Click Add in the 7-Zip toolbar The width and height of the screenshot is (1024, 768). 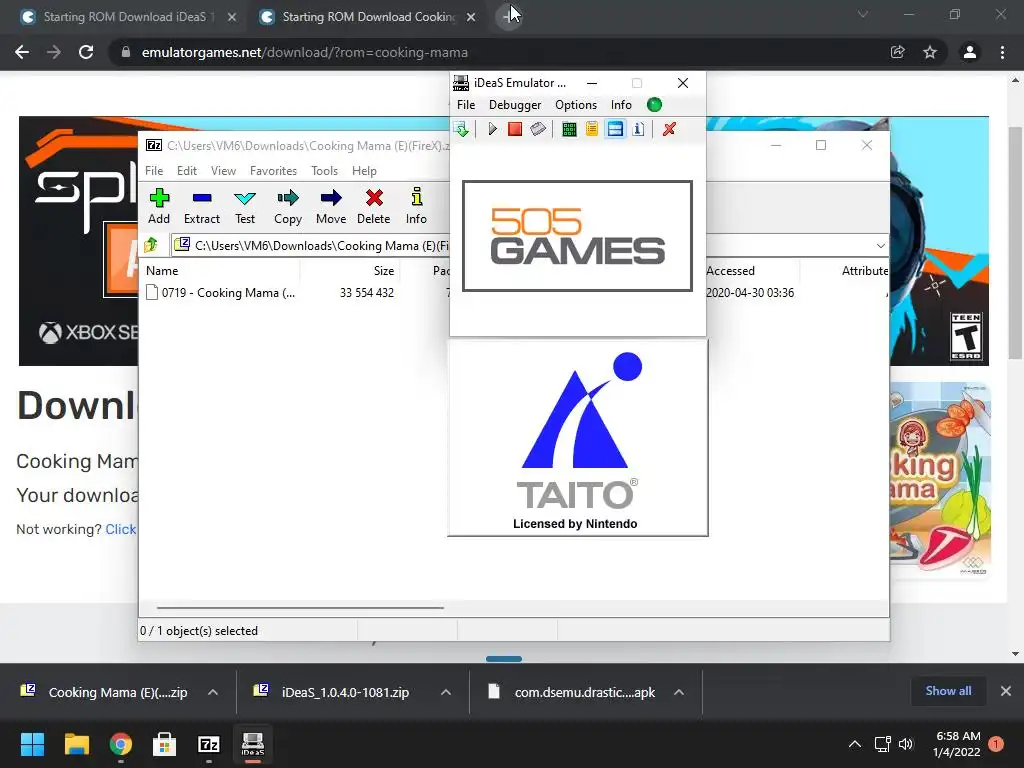159,206
